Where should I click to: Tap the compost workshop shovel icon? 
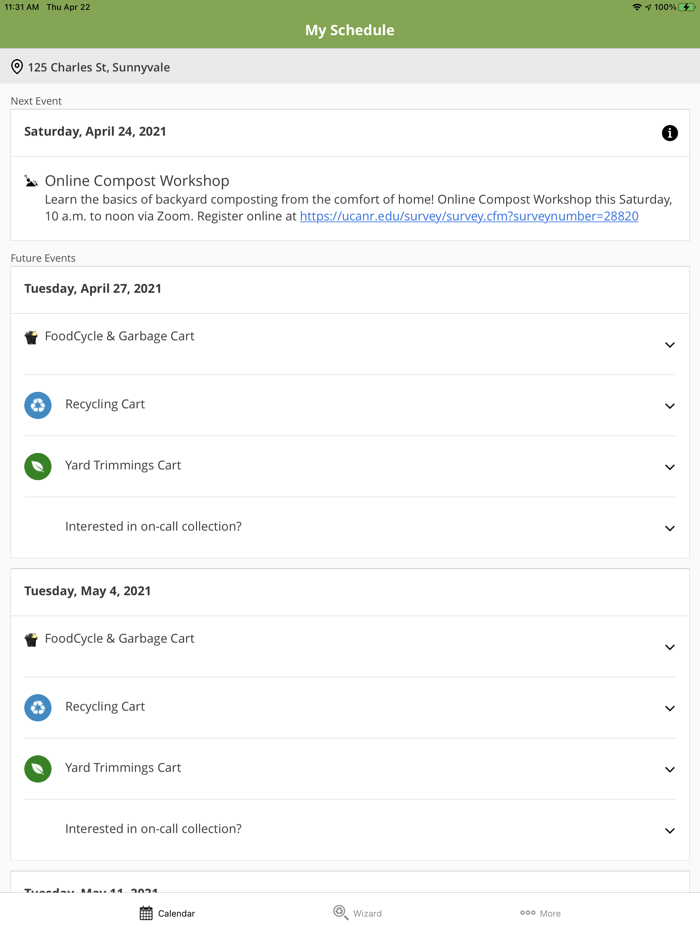pyautogui.click(x=31, y=181)
